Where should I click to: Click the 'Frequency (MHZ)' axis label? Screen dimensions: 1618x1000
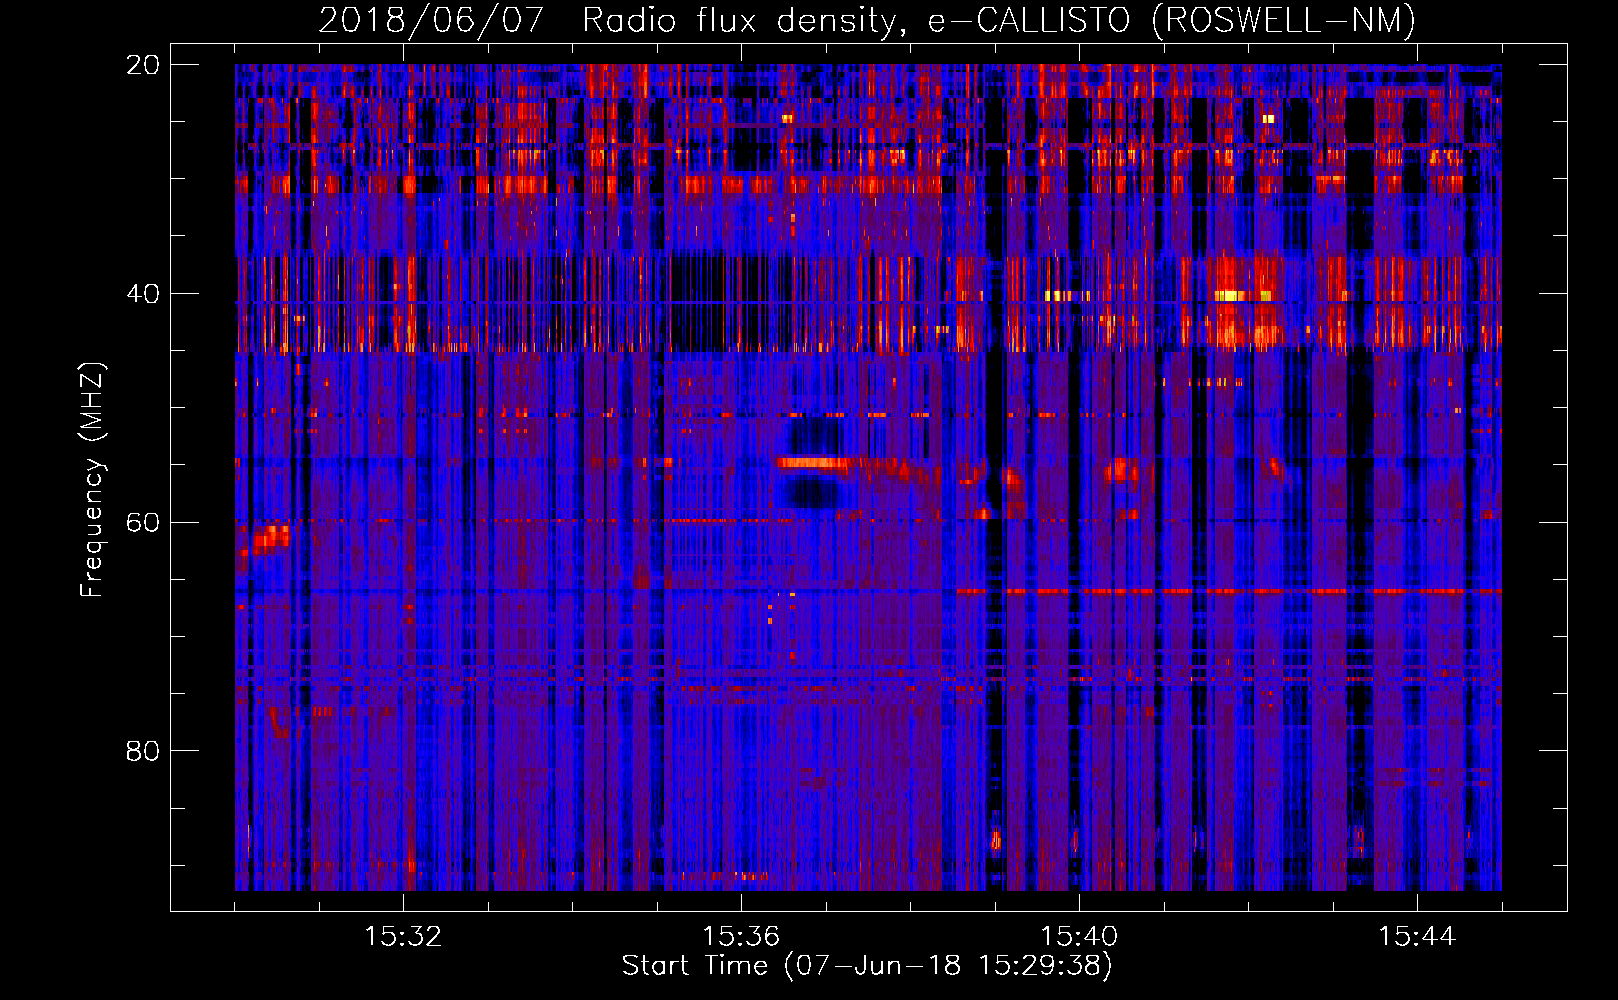[x=92, y=479]
